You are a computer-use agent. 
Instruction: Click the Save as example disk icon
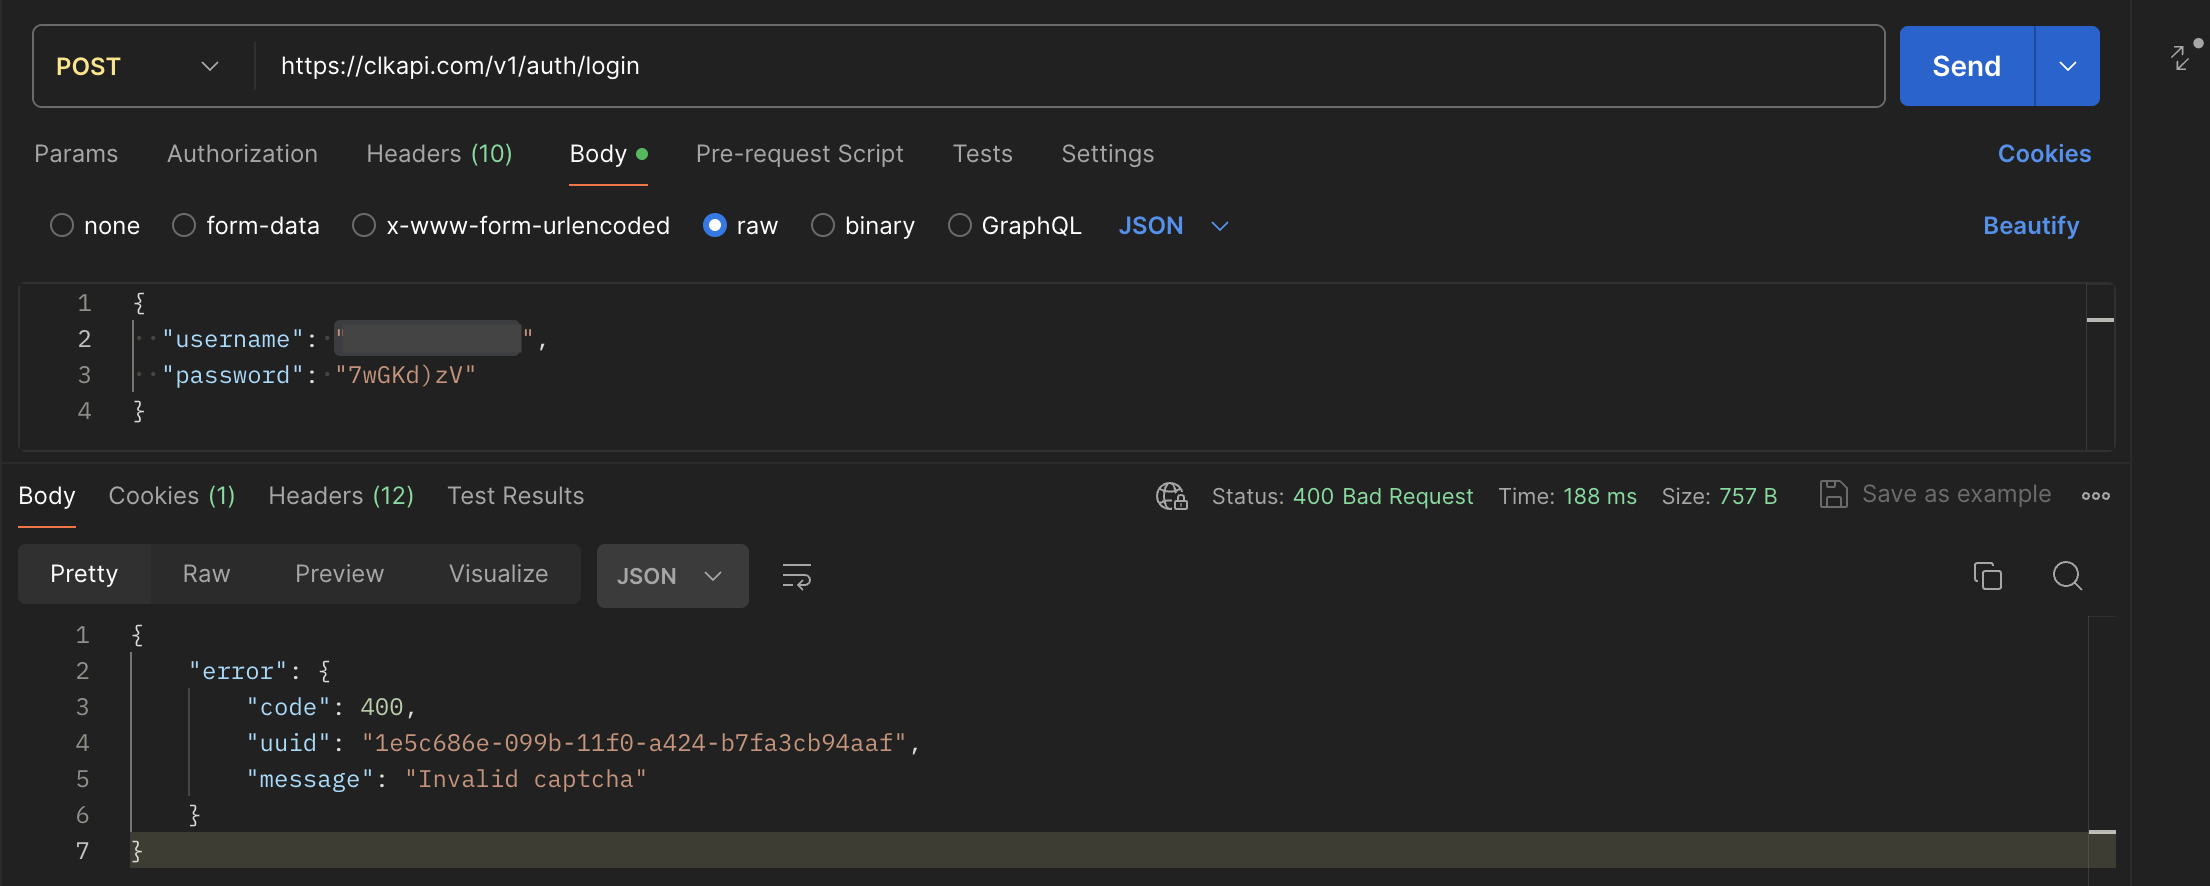click(x=1833, y=494)
